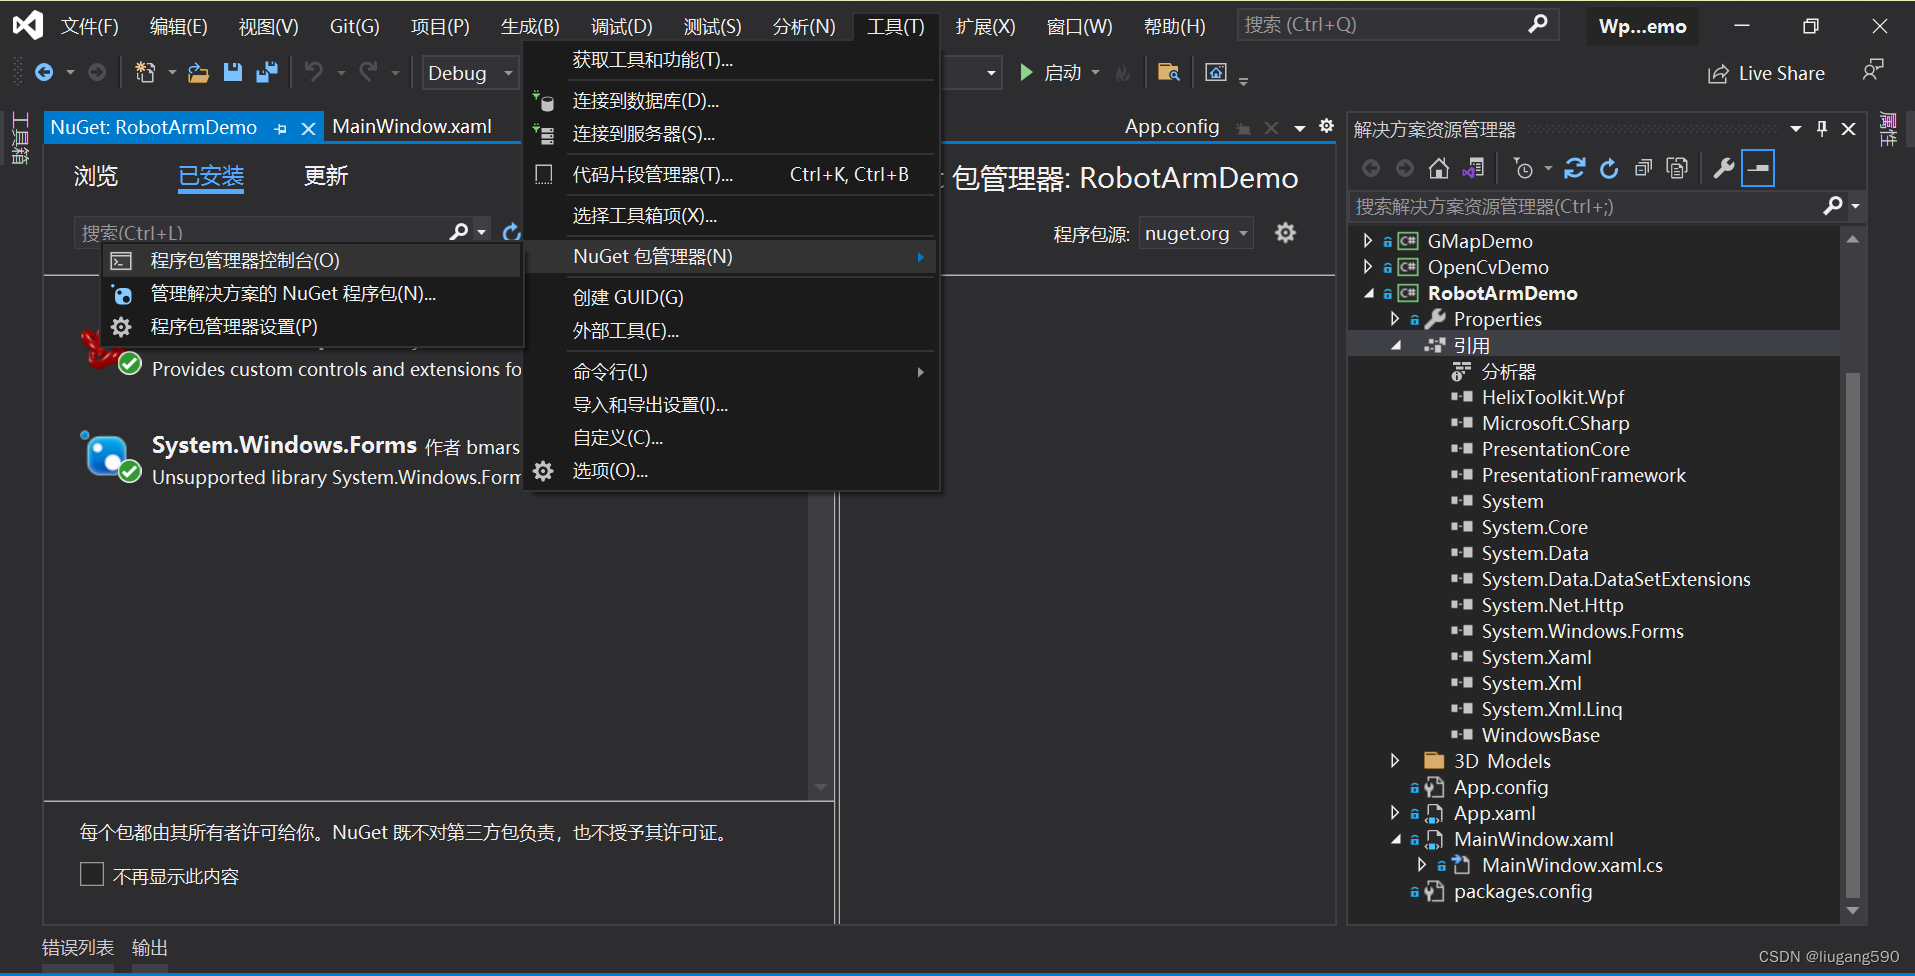Switch to the 更新 tab in NuGet
The width and height of the screenshot is (1915, 976).
[326, 176]
